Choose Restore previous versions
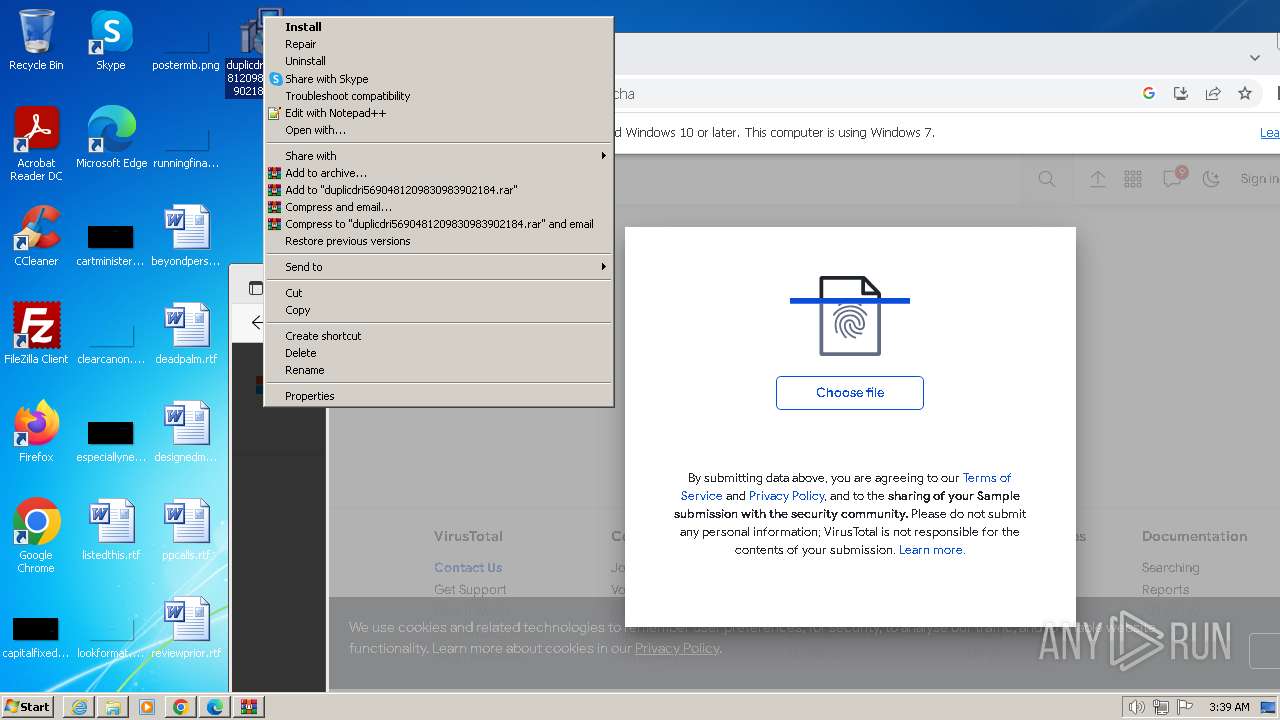 point(438,241)
